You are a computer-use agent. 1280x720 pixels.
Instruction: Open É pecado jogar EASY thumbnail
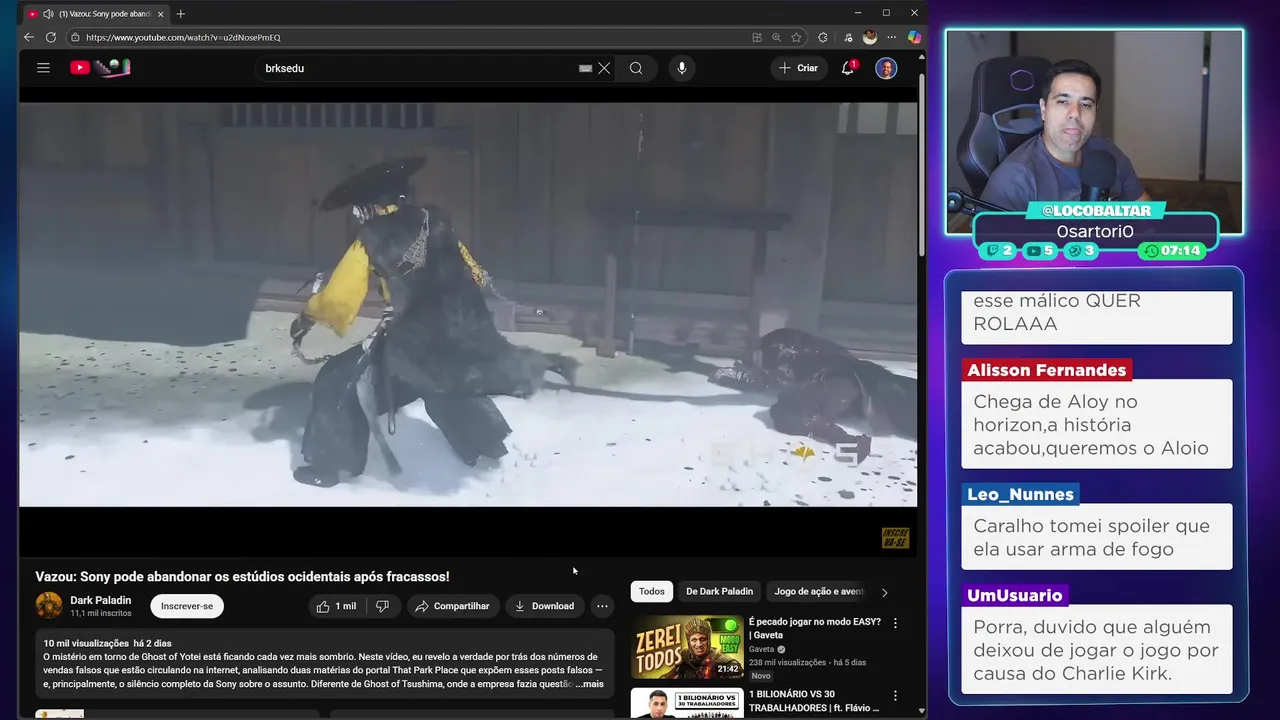coord(687,647)
